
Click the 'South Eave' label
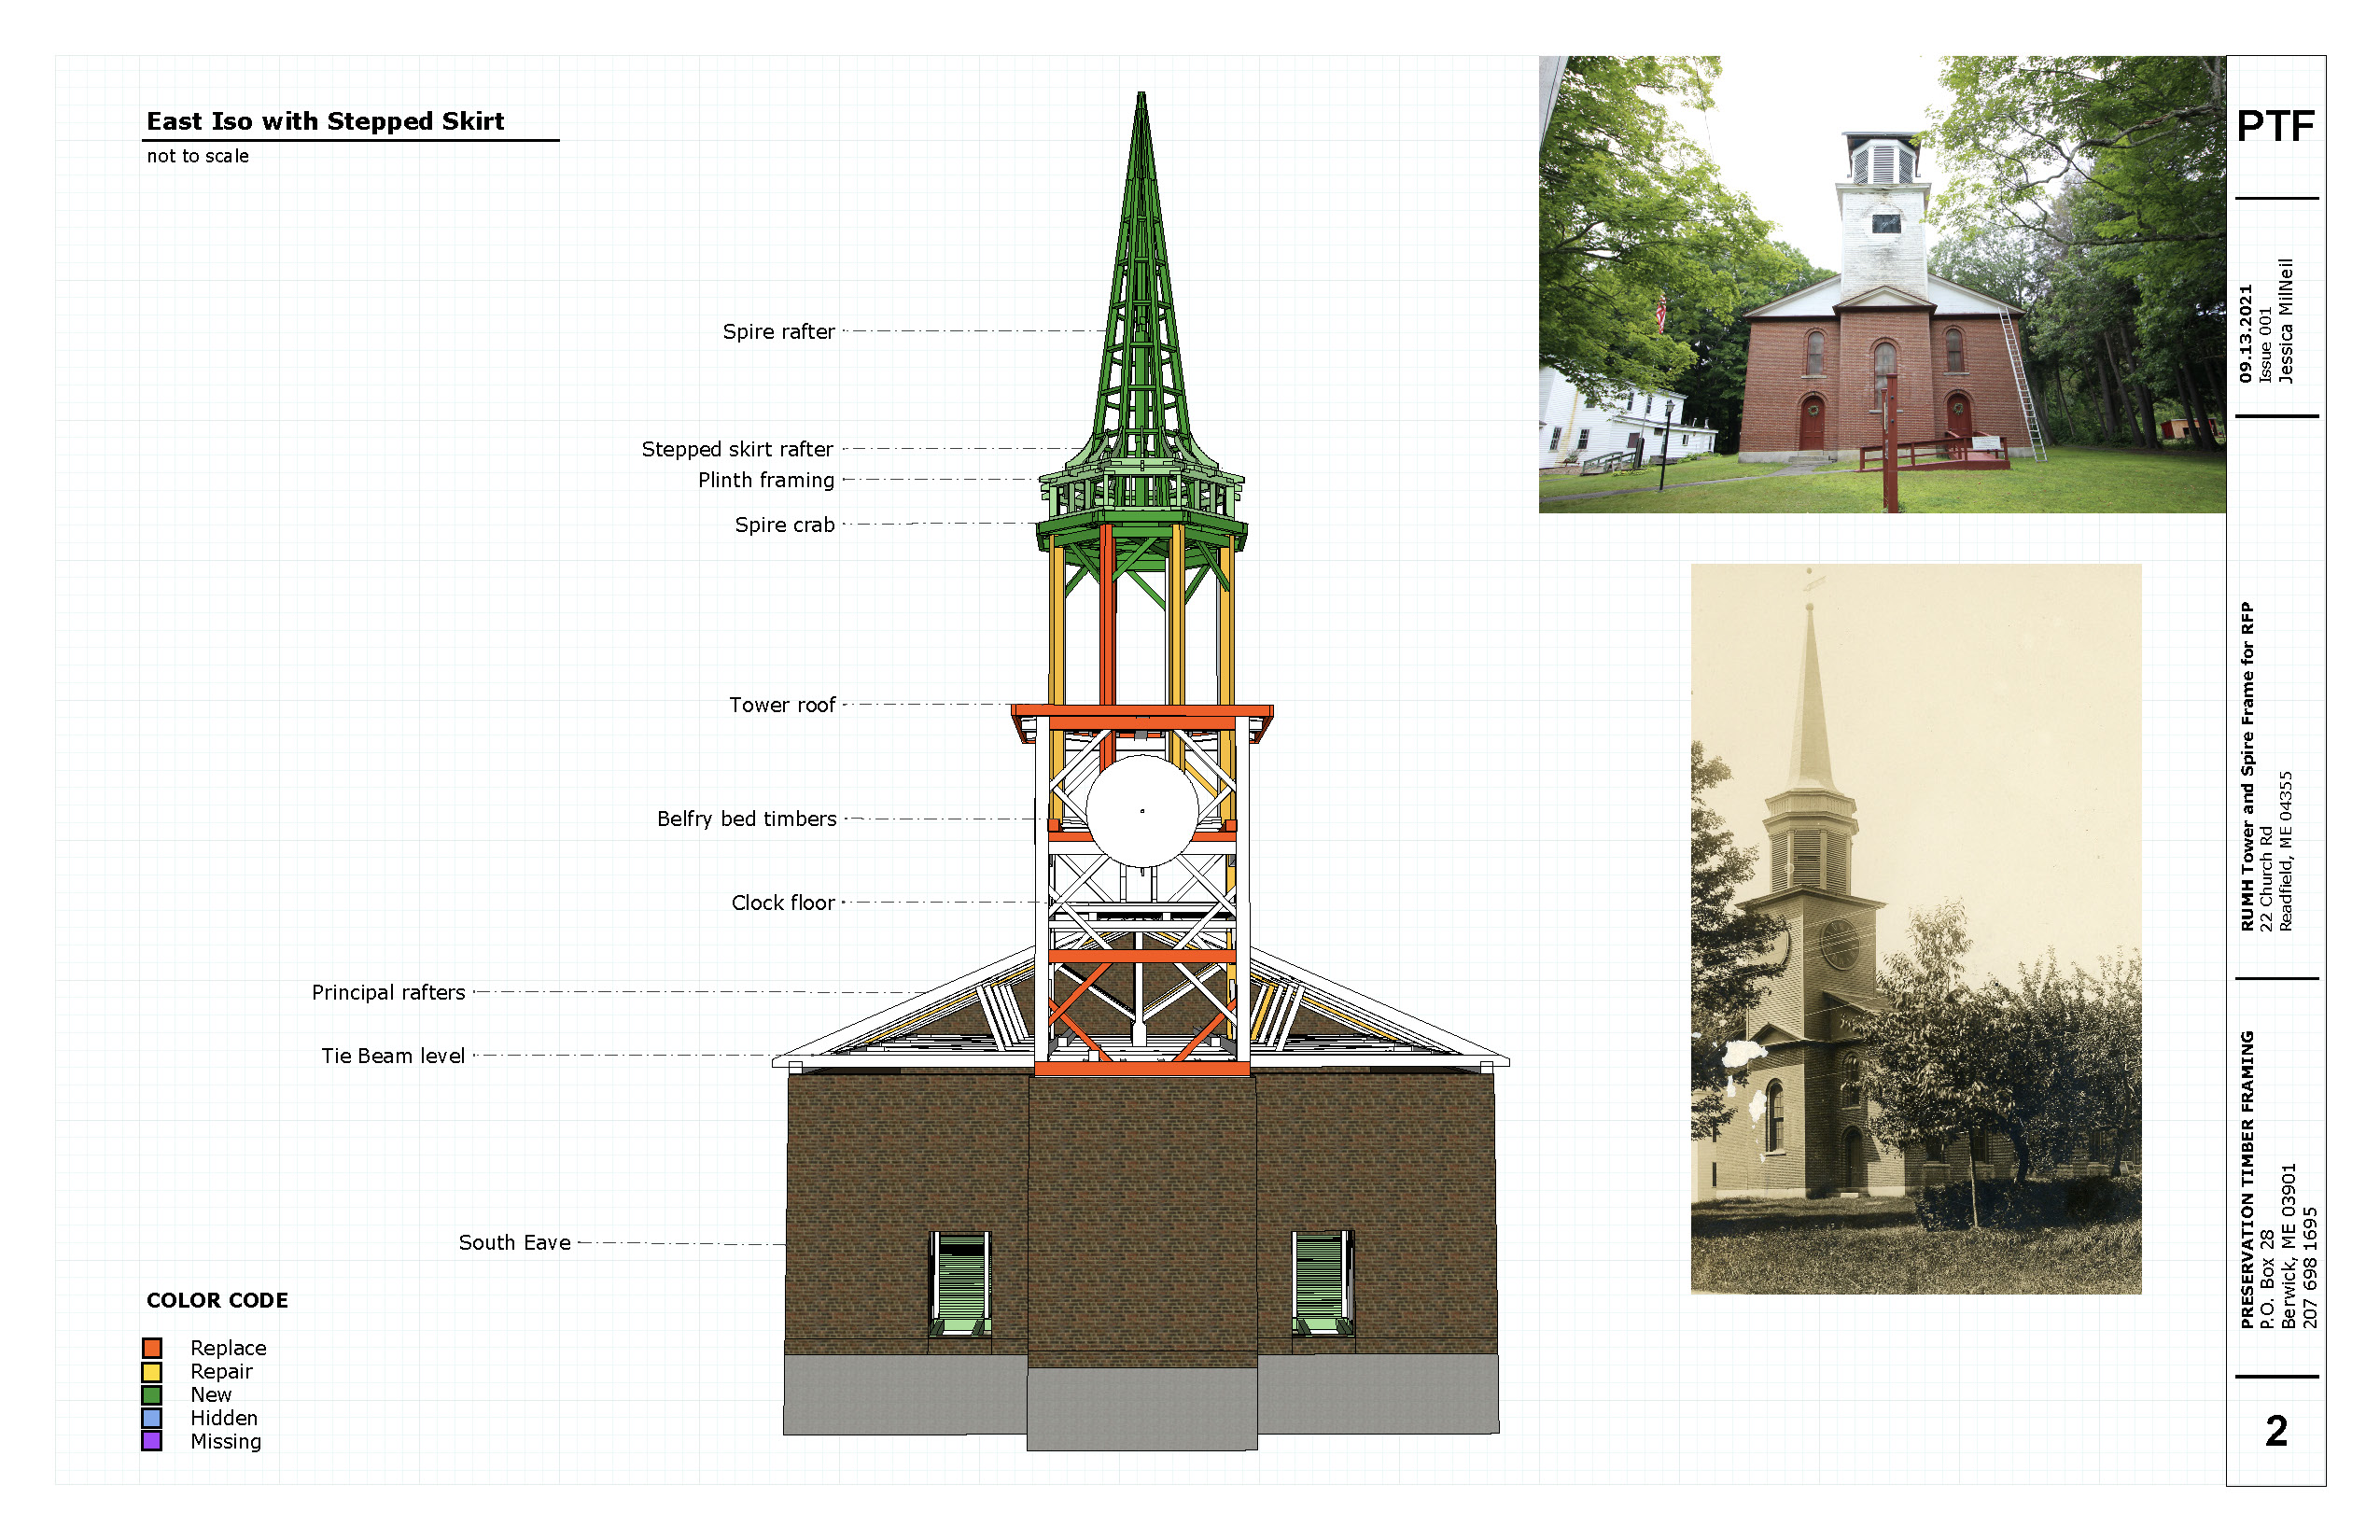click(514, 1243)
